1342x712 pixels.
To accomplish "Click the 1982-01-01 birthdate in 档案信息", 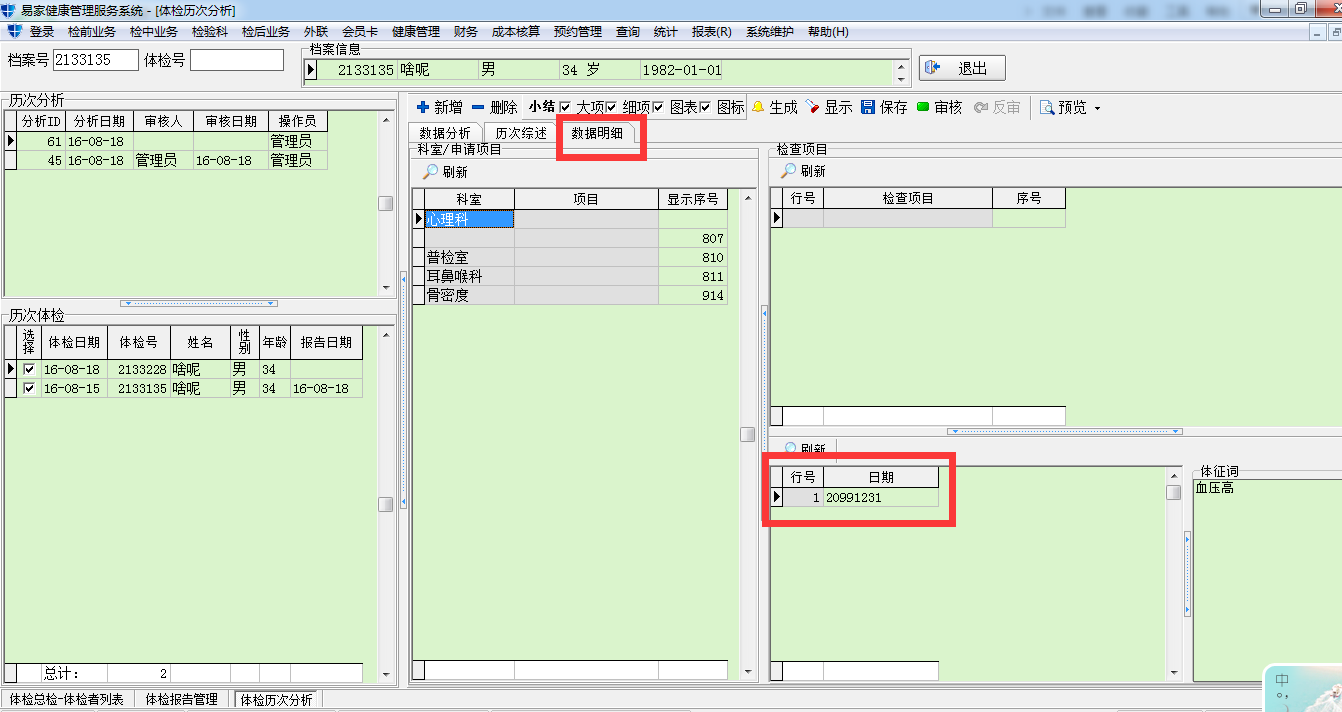I will [682, 70].
